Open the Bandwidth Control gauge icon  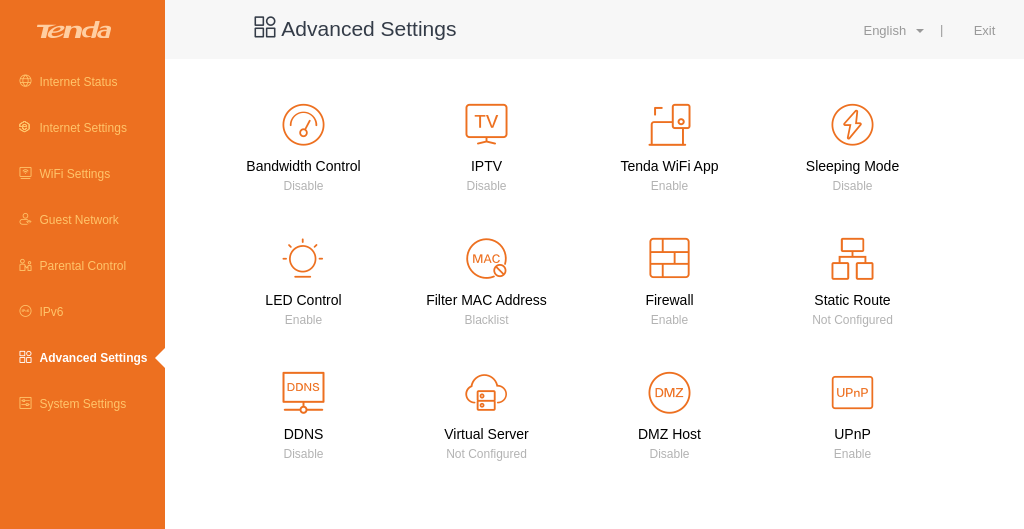click(303, 125)
